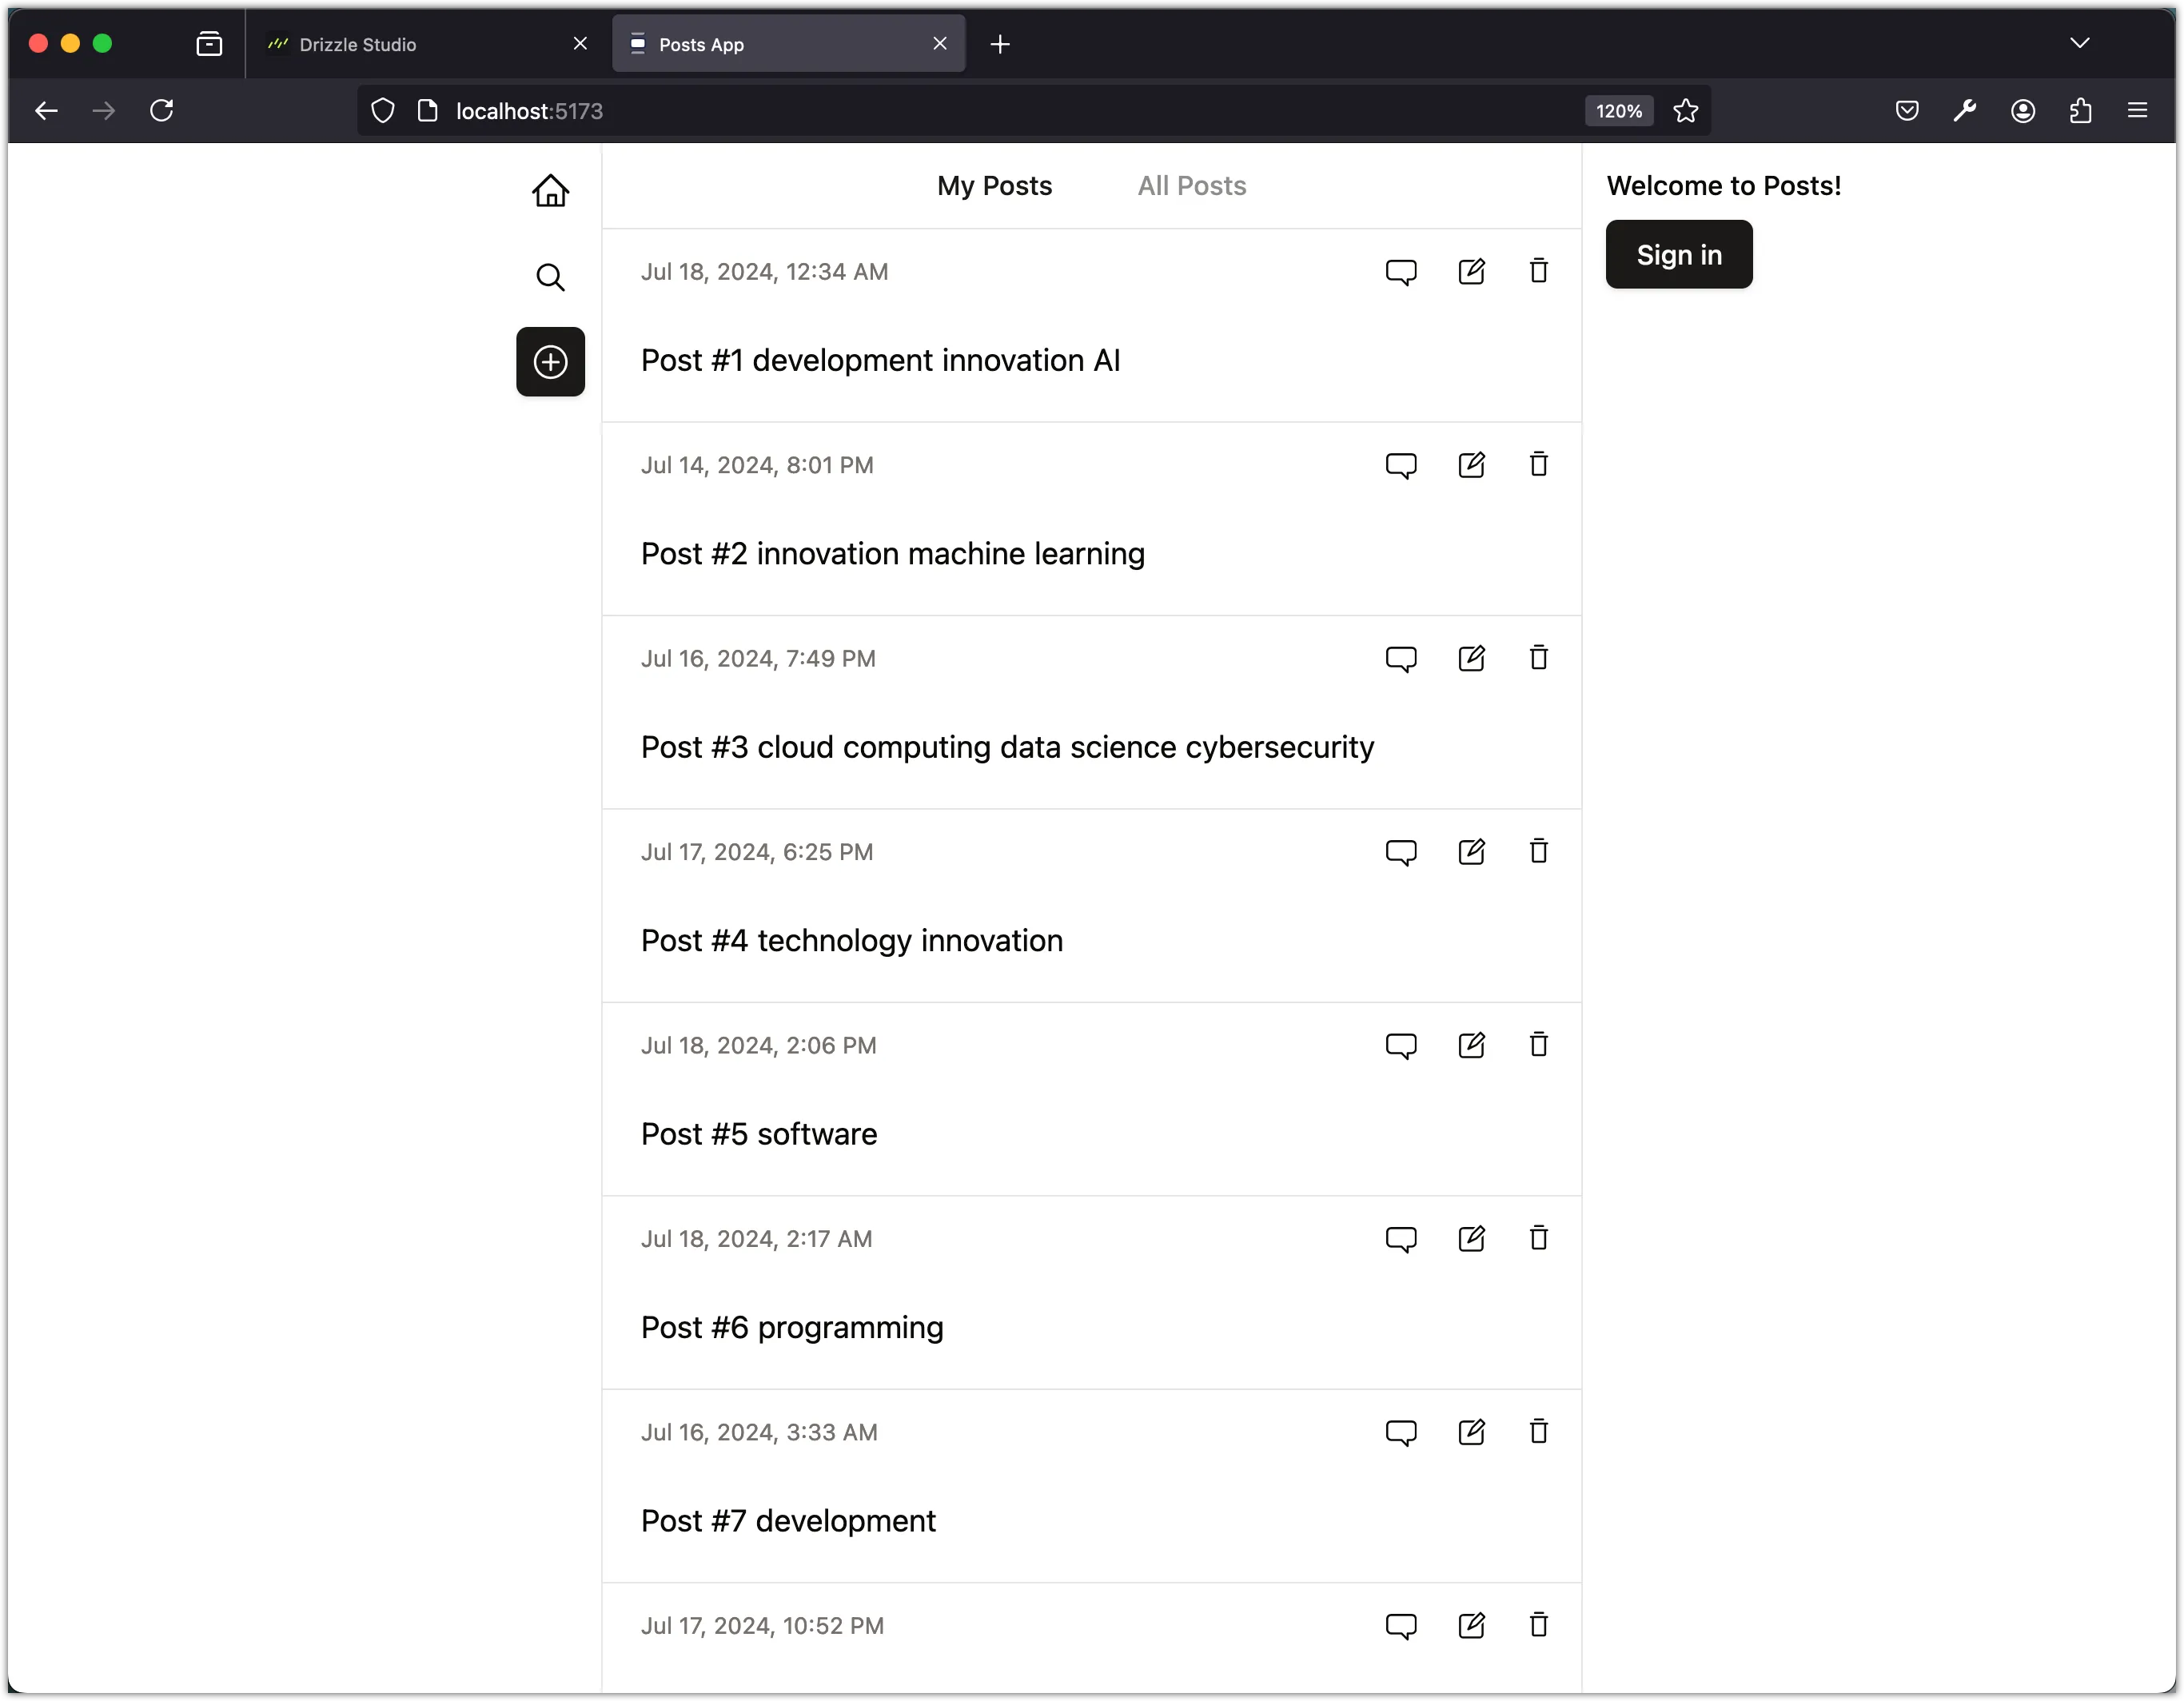Click the comment icon on Post #7

1401,1432
